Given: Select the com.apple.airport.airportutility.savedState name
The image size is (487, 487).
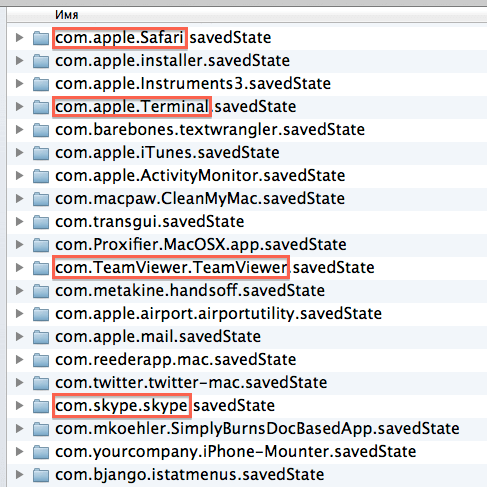Looking at the screenshot, I should (219, 314).
